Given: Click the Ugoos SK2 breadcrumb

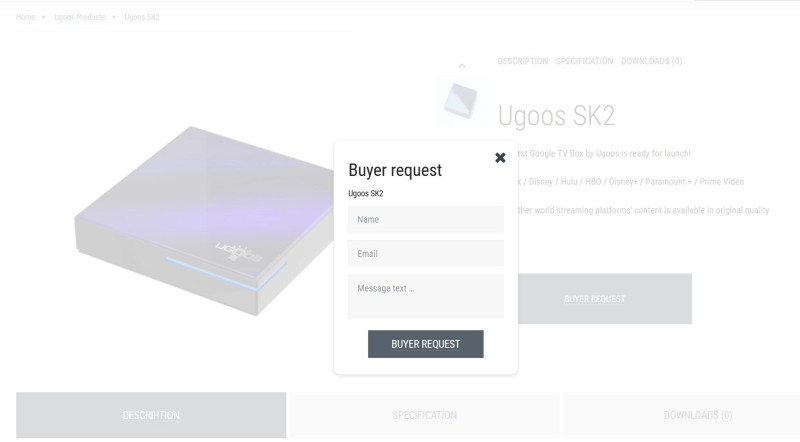Looking at the screenshot, I should 142,17.
